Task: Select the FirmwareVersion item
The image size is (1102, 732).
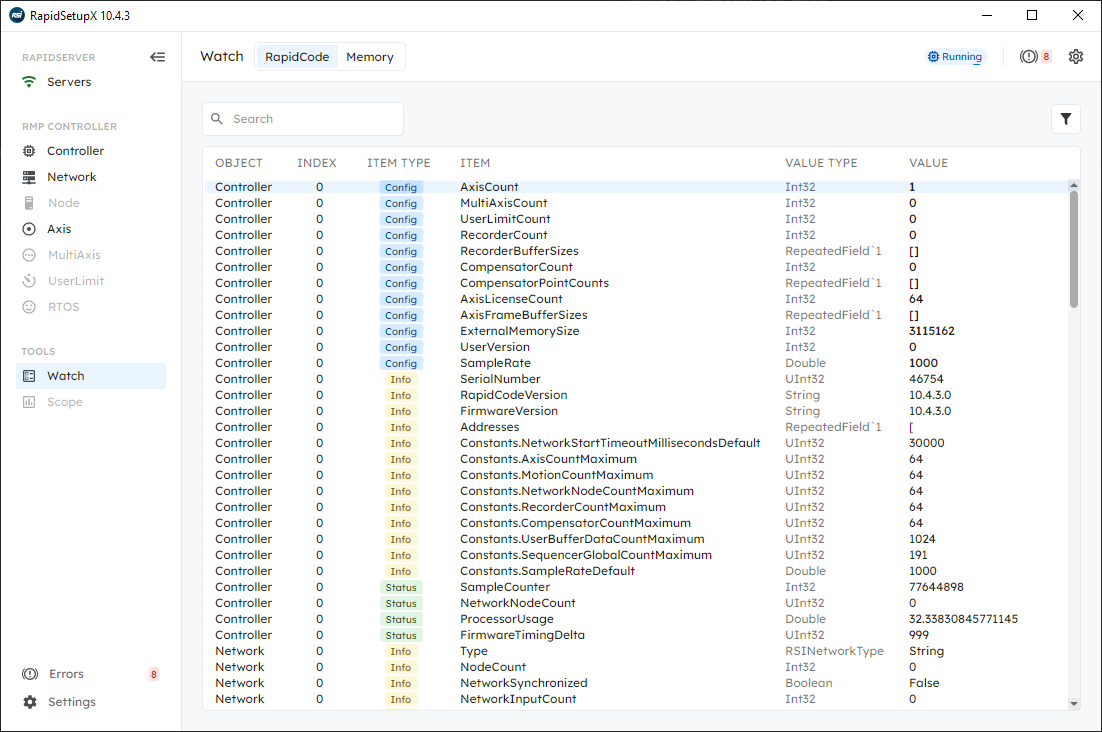Action: 509,411
